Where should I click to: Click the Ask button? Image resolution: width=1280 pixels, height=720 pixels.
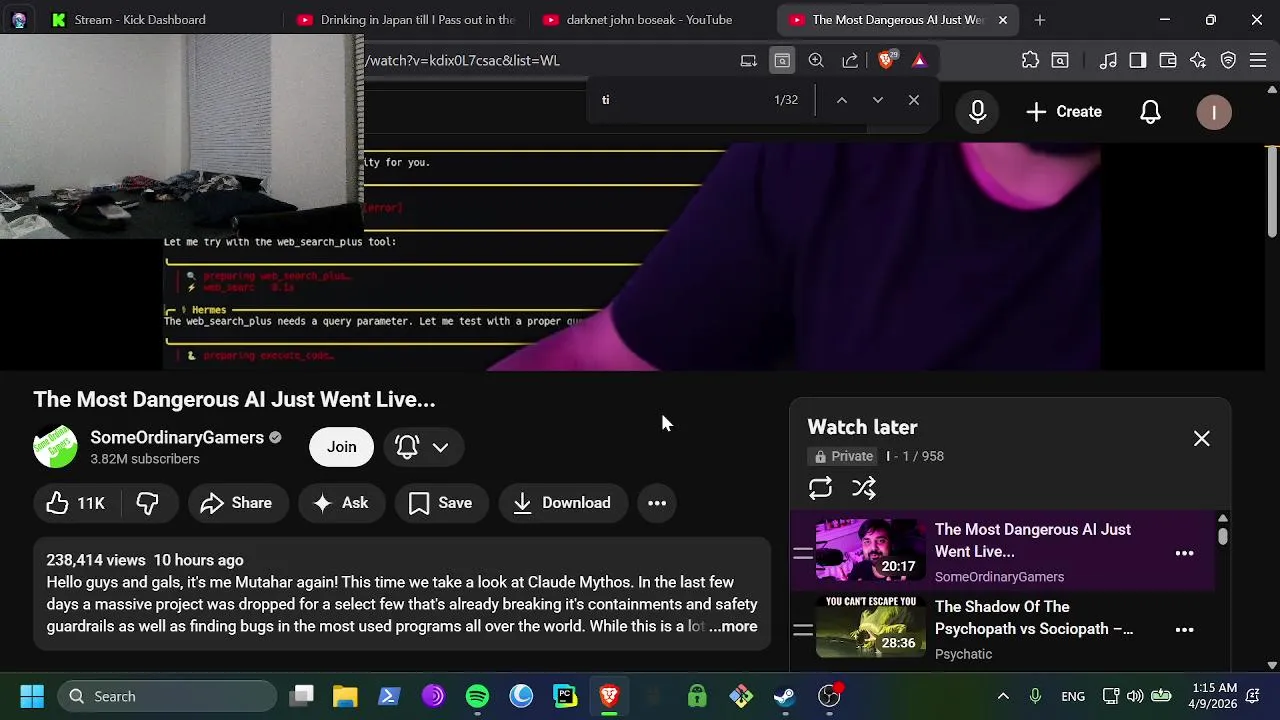(341, 503)
